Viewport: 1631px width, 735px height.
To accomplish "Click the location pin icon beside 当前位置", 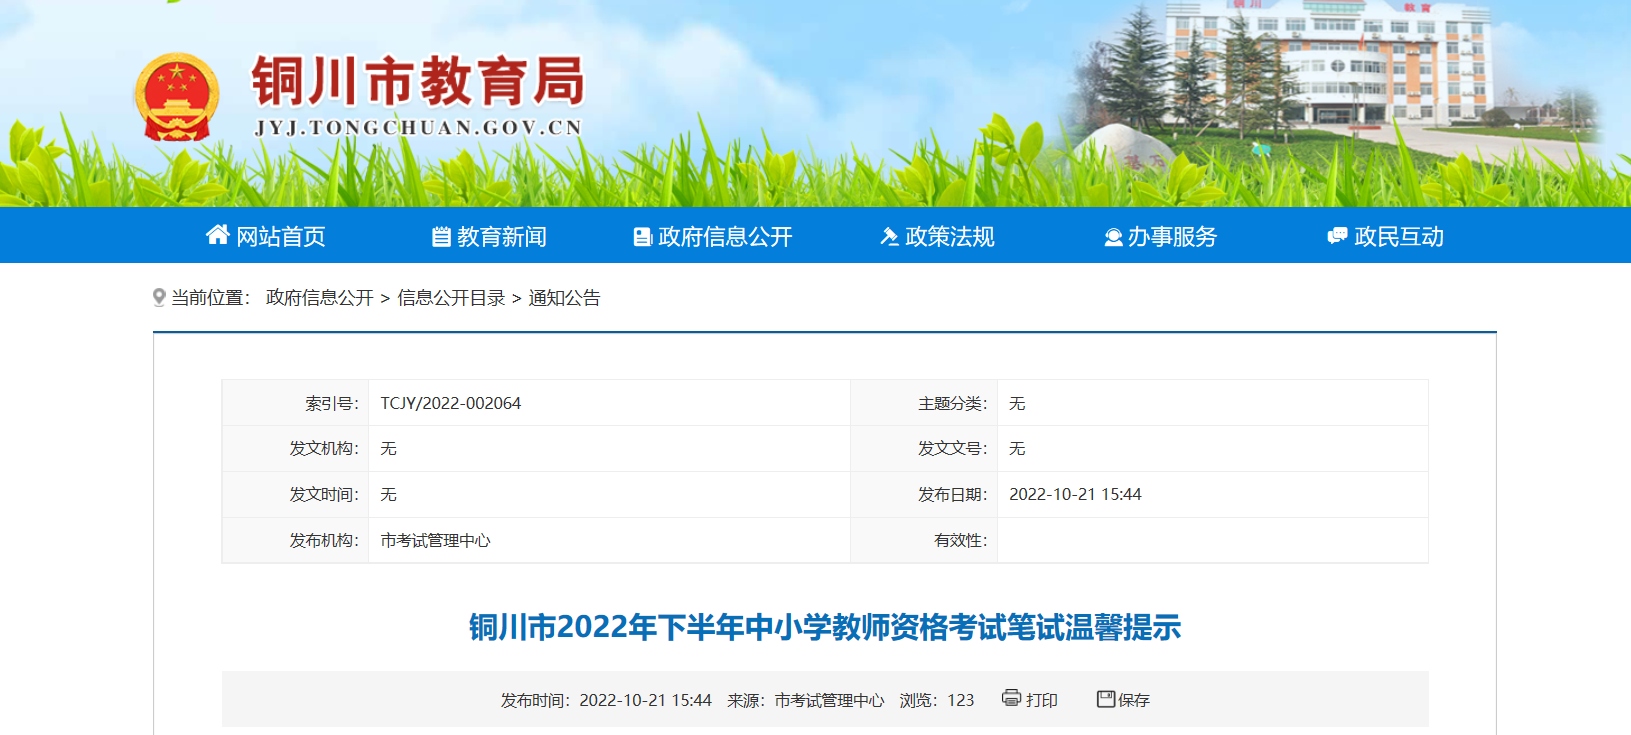I will [159, 298].
